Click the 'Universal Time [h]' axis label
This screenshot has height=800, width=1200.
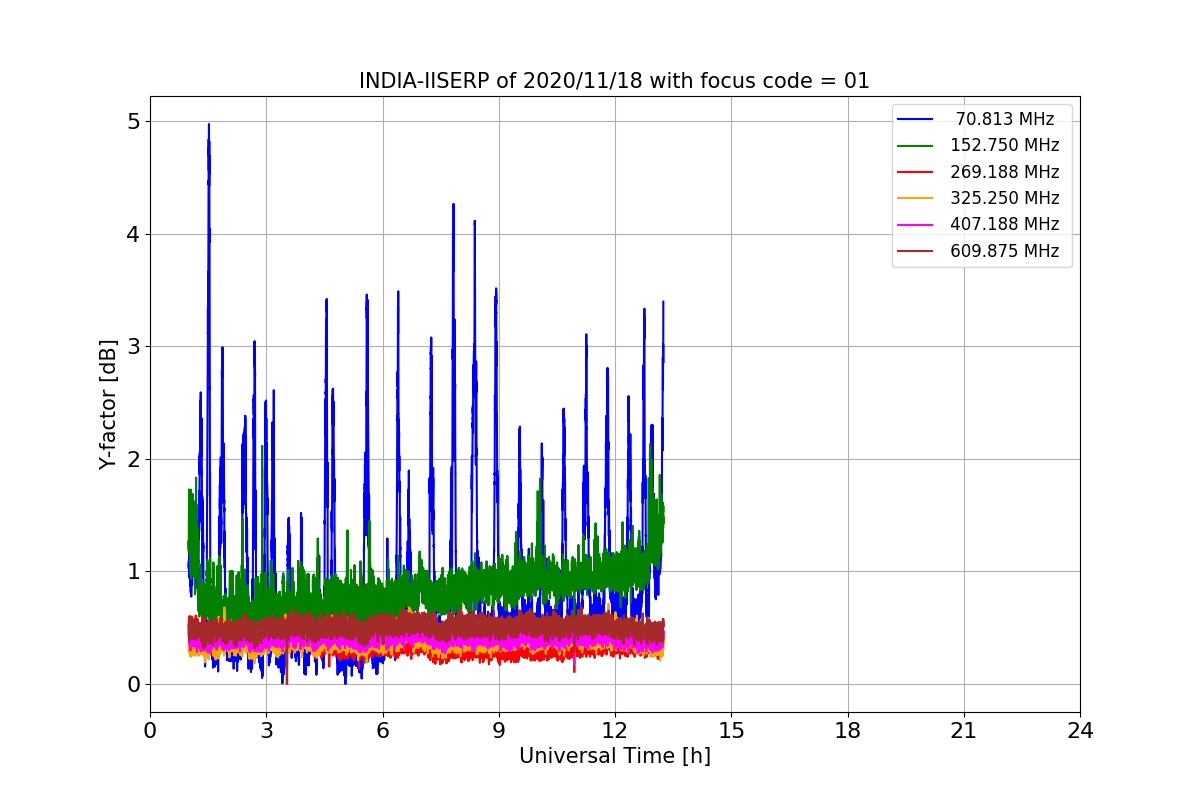click(615, 757)
